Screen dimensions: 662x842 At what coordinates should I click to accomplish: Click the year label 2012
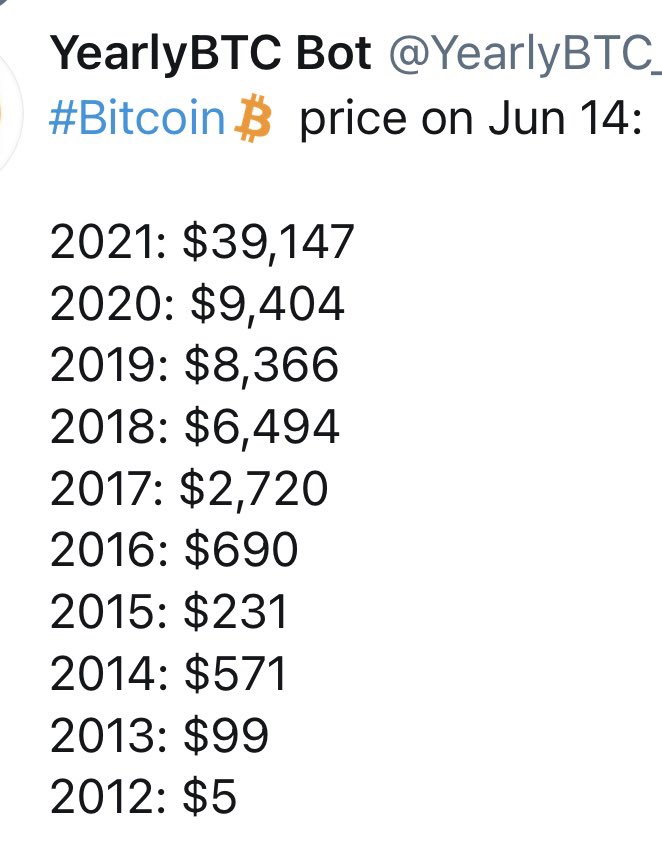(103, 796)
